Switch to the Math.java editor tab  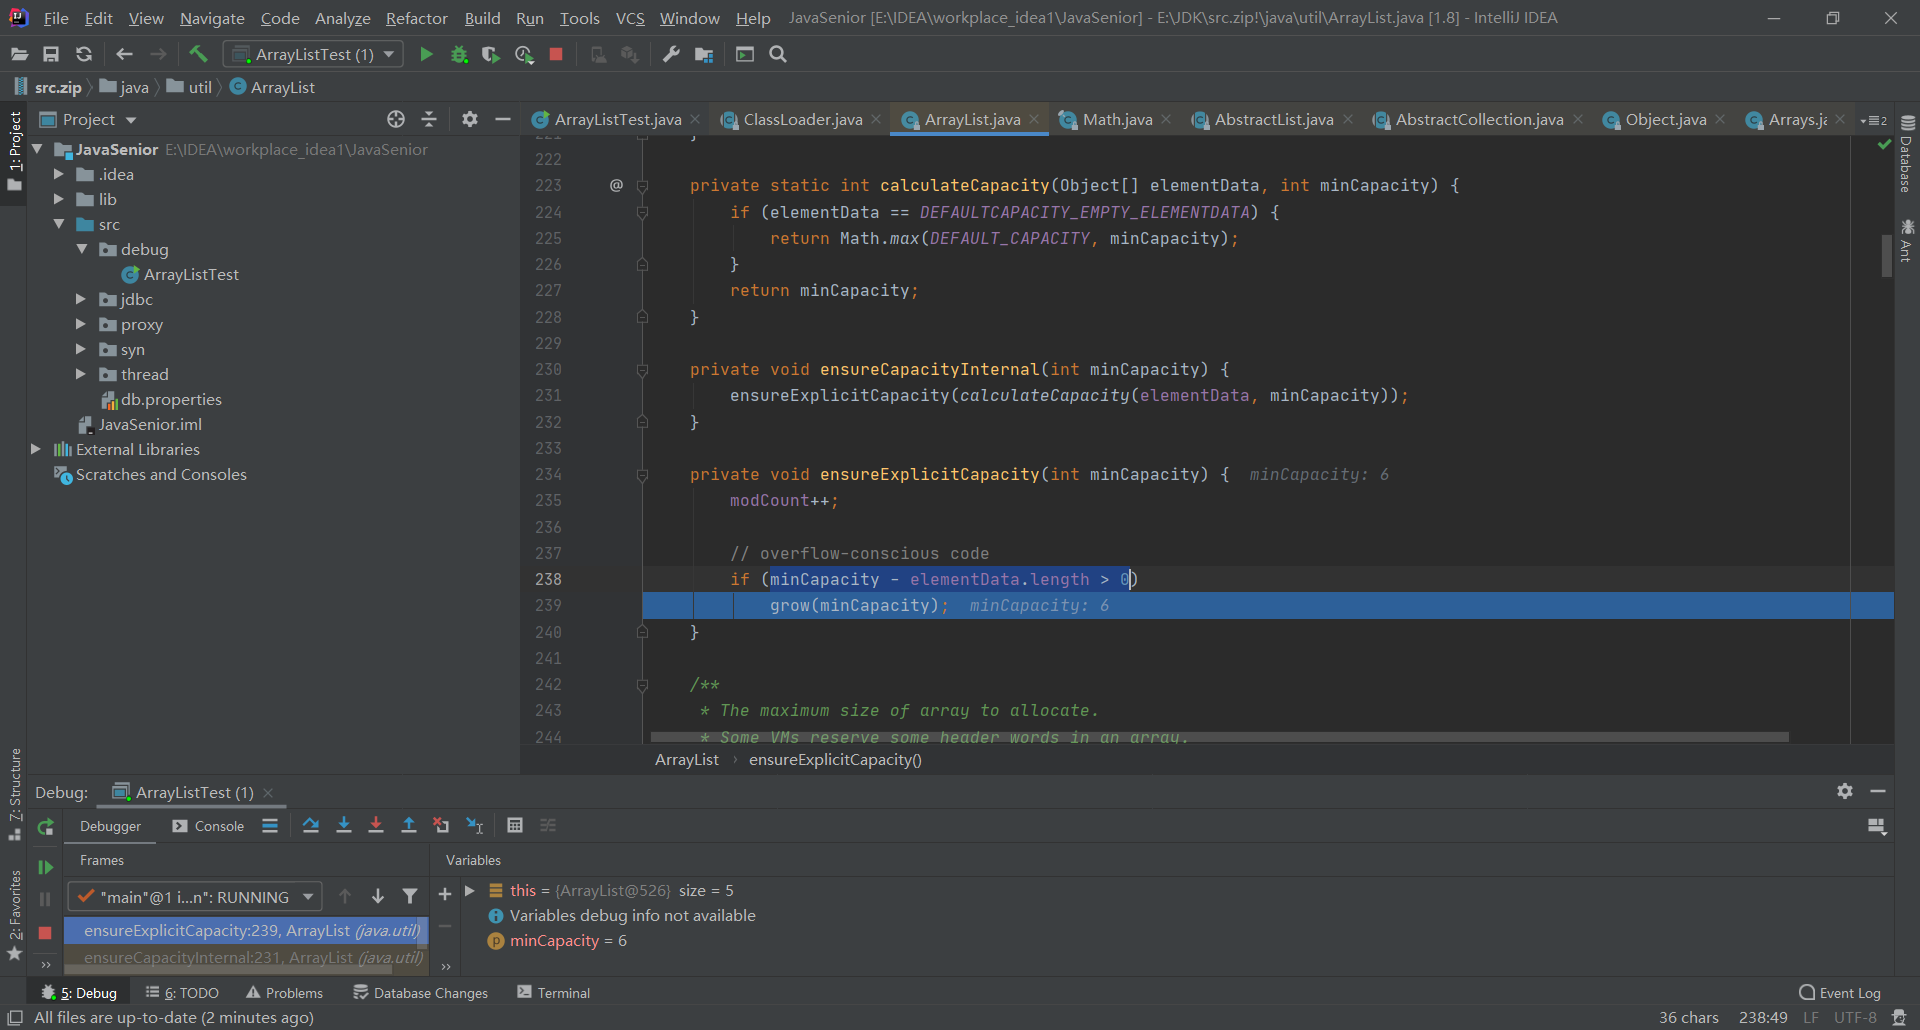[1116, 120]
